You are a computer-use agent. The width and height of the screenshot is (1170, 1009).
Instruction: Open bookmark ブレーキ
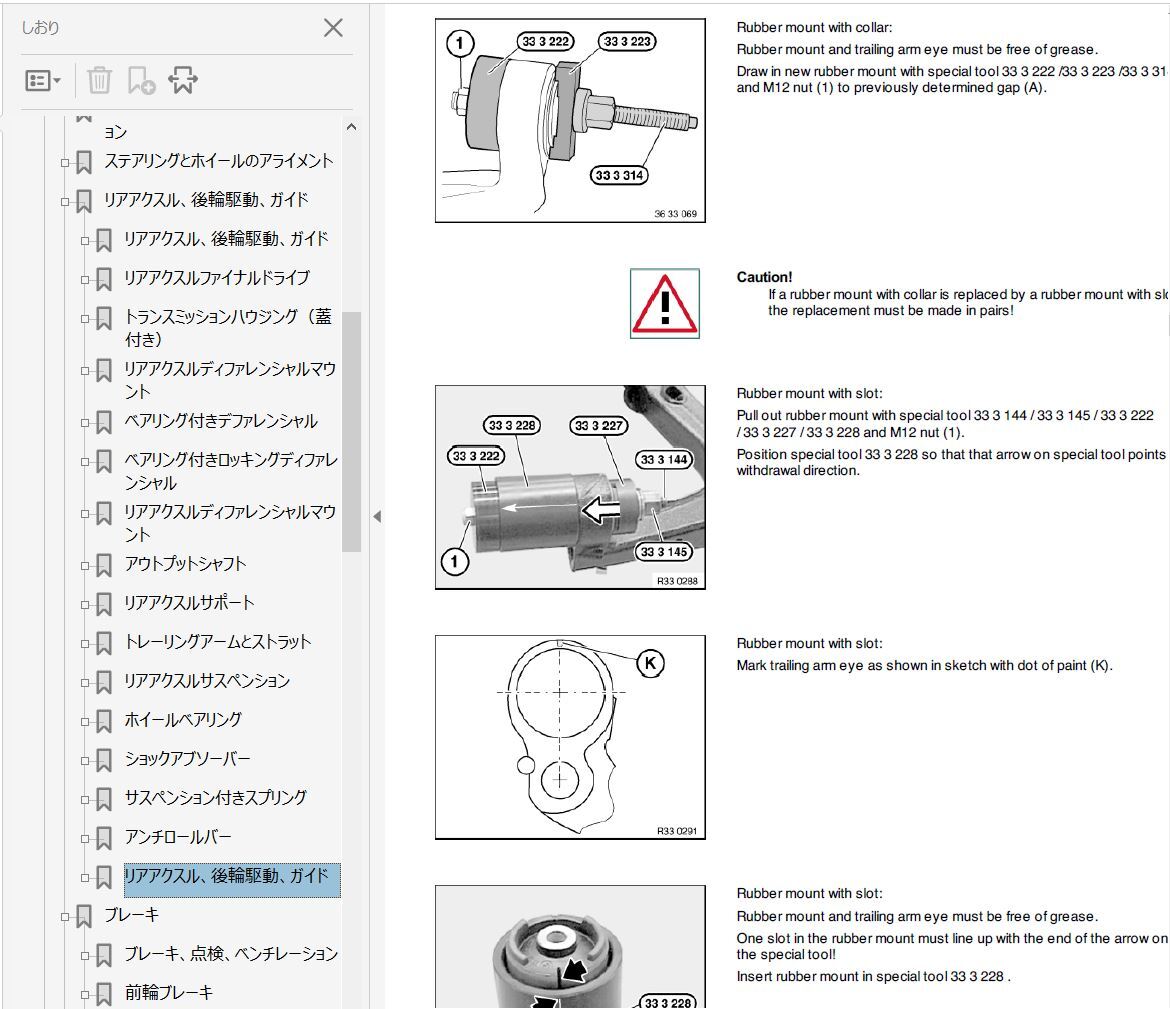tap(131, 915)
